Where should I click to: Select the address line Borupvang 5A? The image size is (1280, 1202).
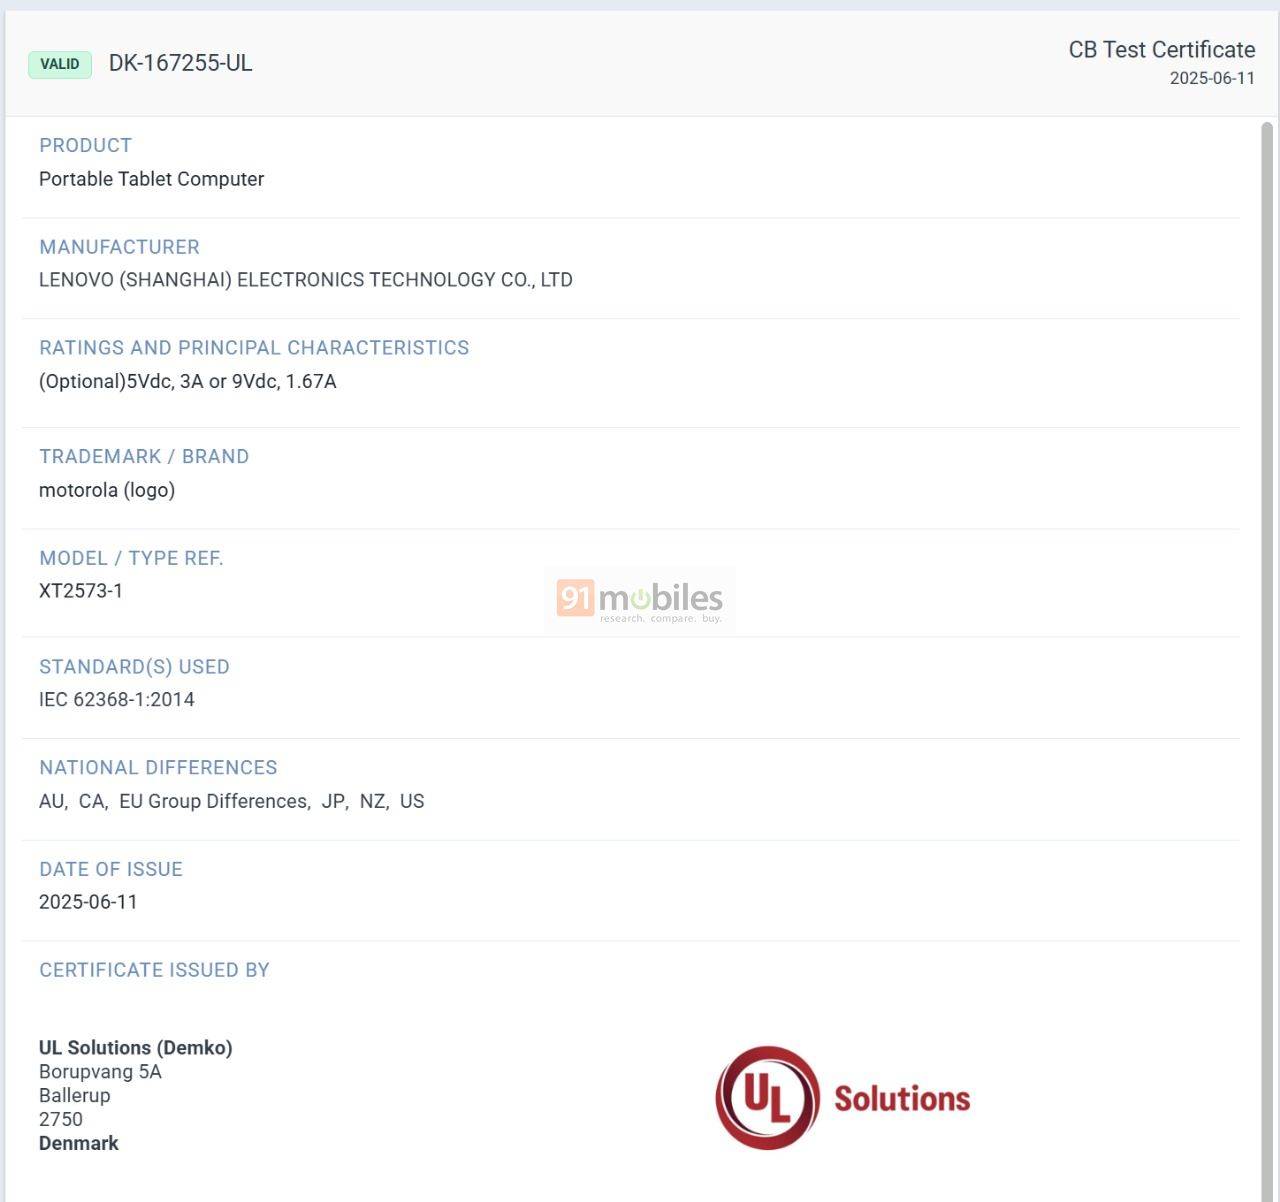click(100, 1072)
